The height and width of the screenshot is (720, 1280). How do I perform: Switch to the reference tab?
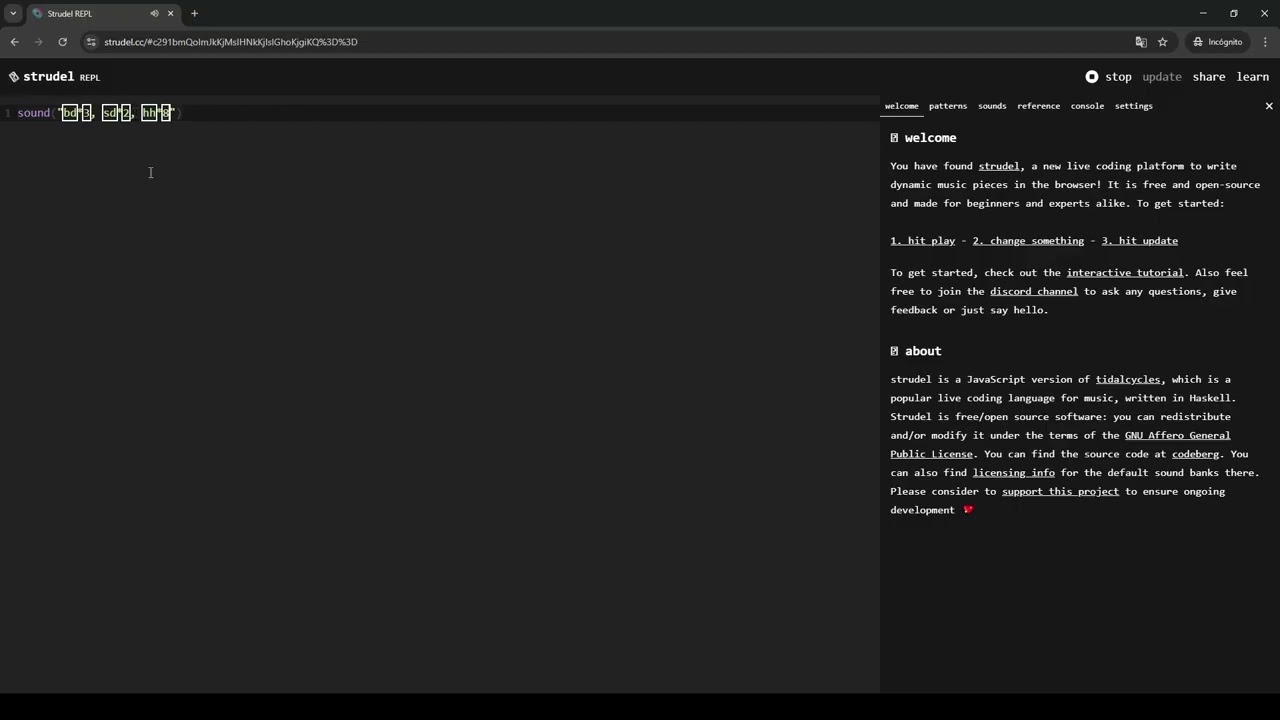(x=1038, y=106)
